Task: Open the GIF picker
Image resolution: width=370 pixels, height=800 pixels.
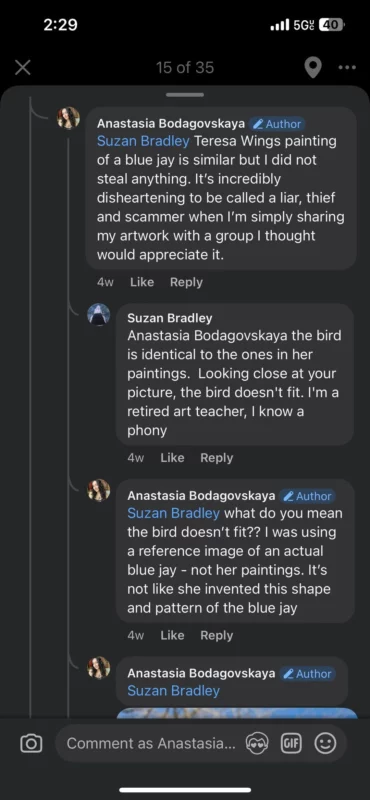Action: (290, 743)
